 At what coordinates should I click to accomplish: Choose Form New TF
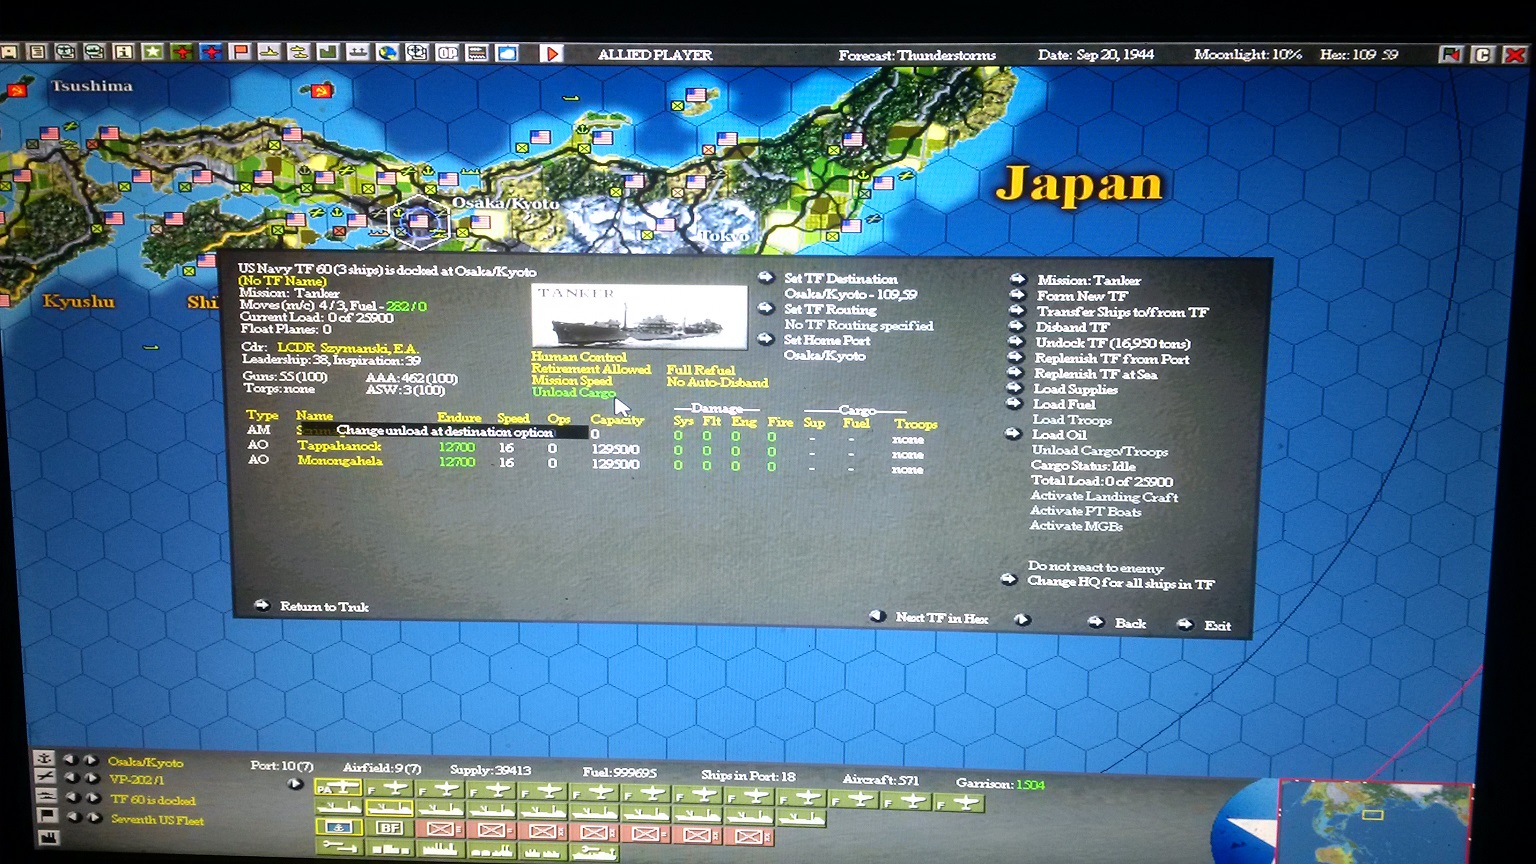pyautogui.click(x=1082, y=296)
